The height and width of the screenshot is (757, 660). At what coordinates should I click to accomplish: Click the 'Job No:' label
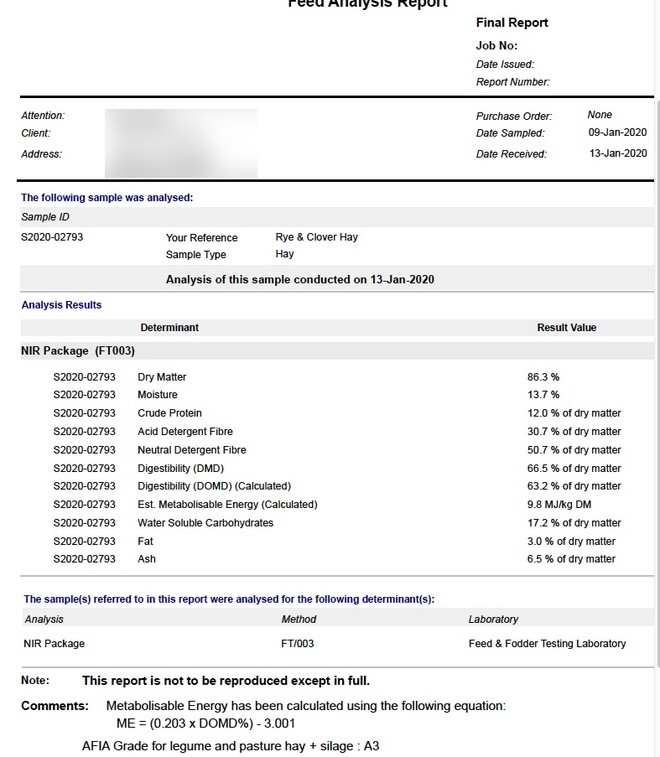point(496,46)
